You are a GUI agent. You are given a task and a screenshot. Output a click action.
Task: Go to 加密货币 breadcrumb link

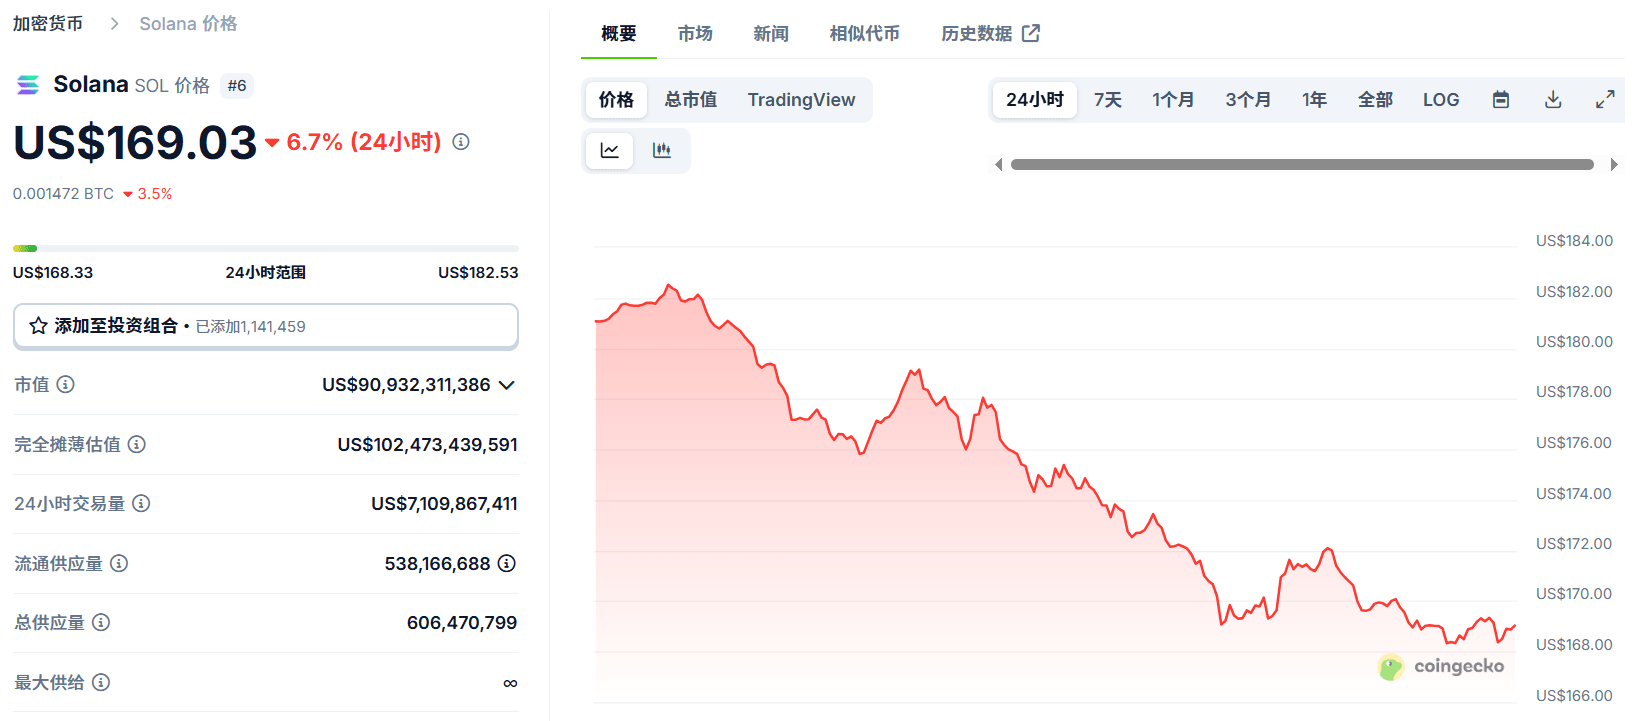[x=48, y=23]
